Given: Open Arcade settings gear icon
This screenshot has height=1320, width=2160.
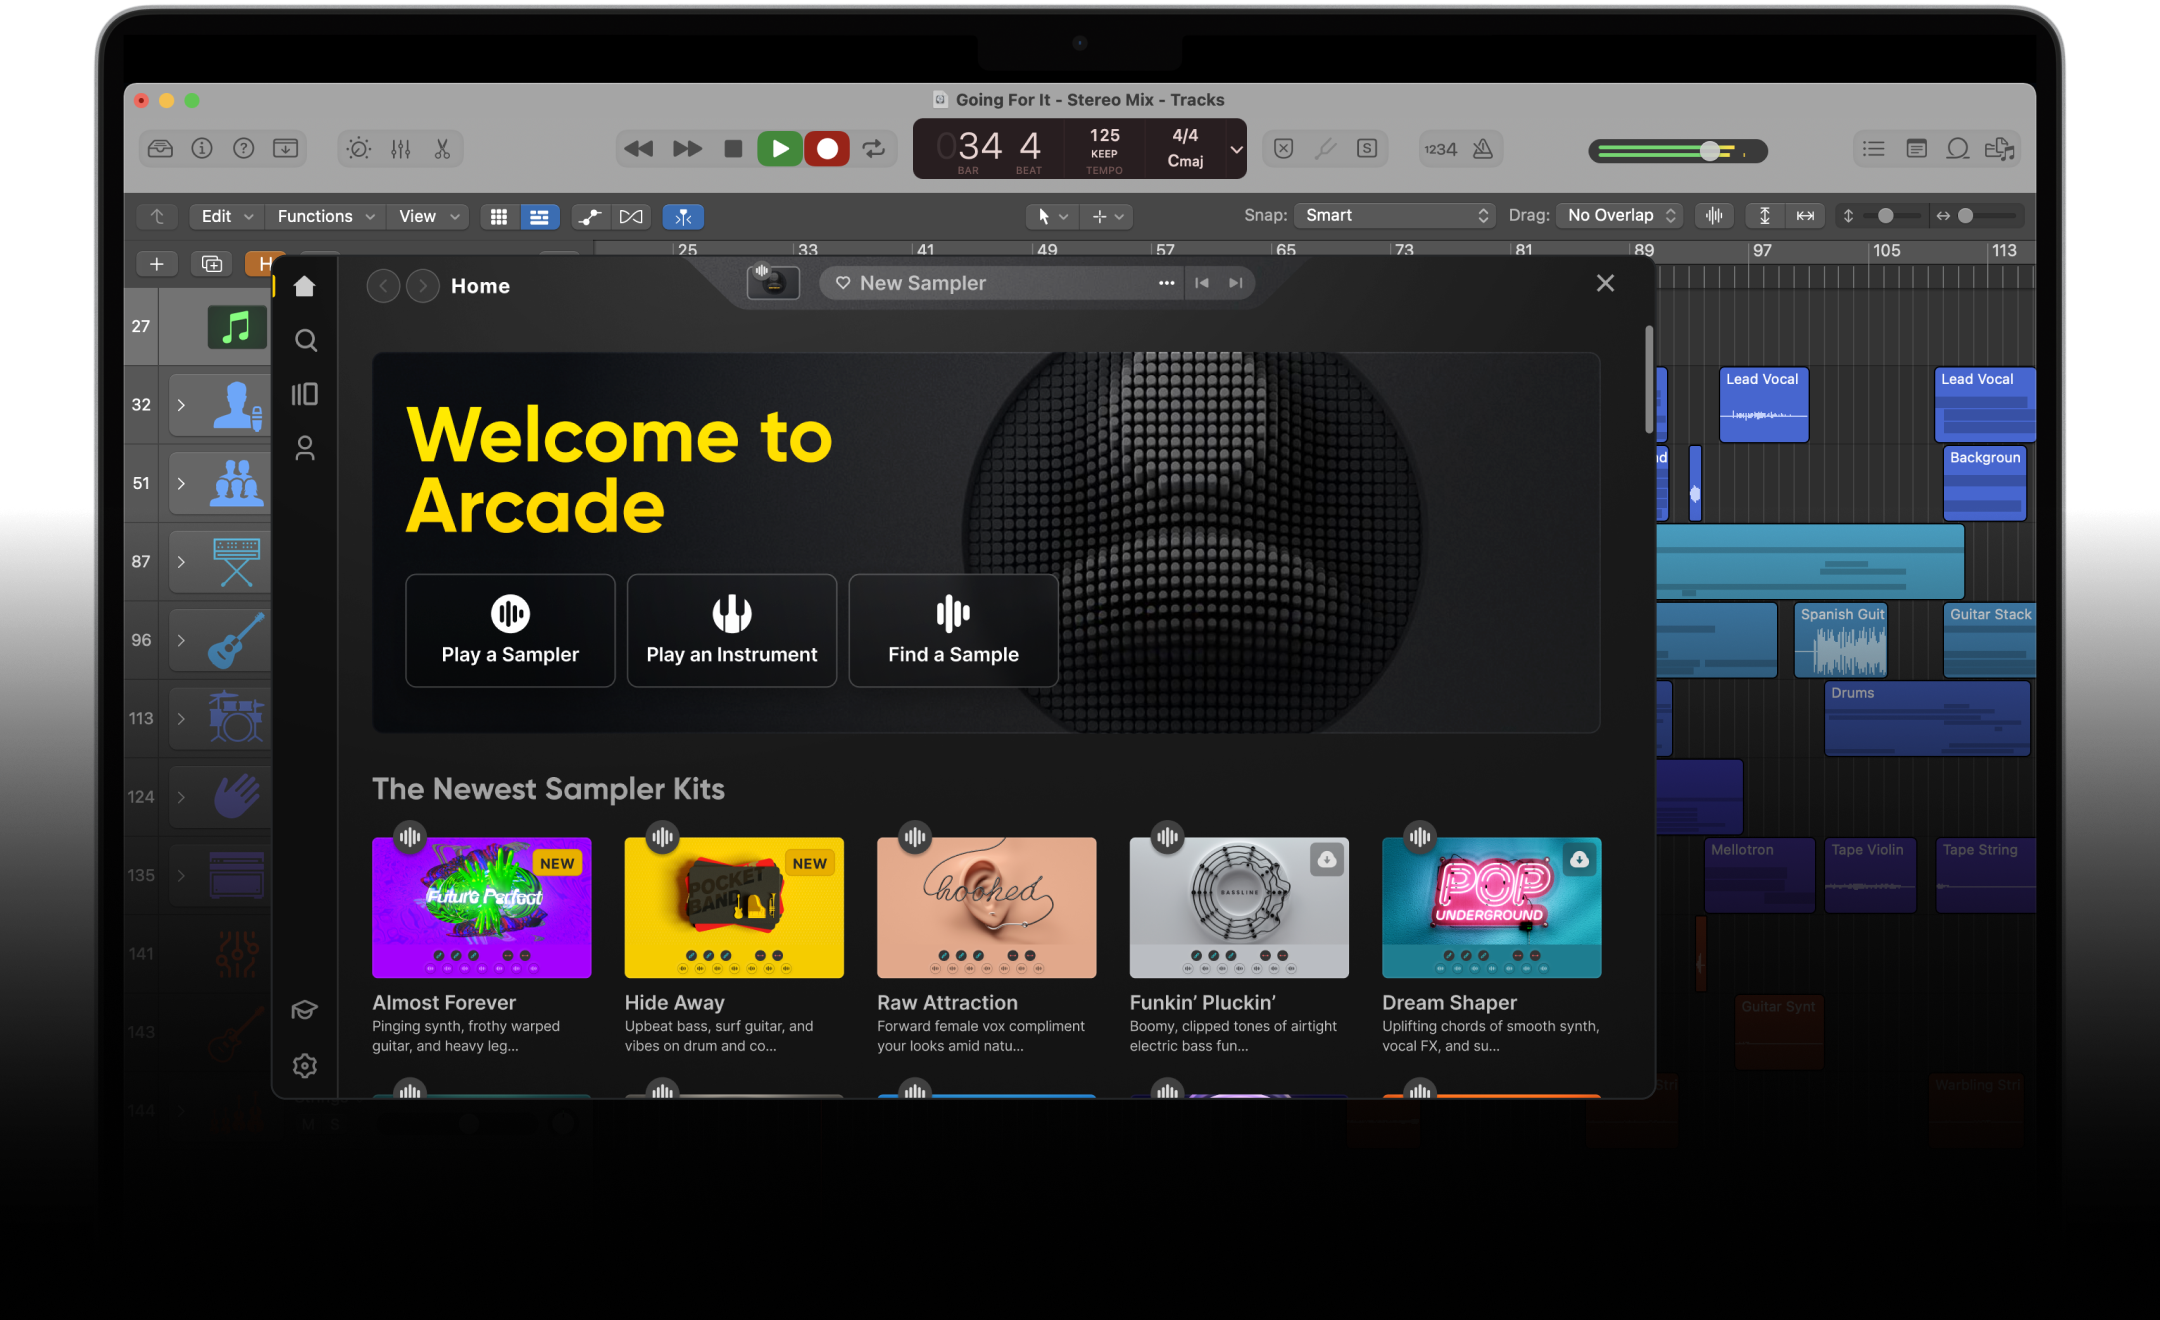Looking at the screenshot, I should (x=305, y=1066).
